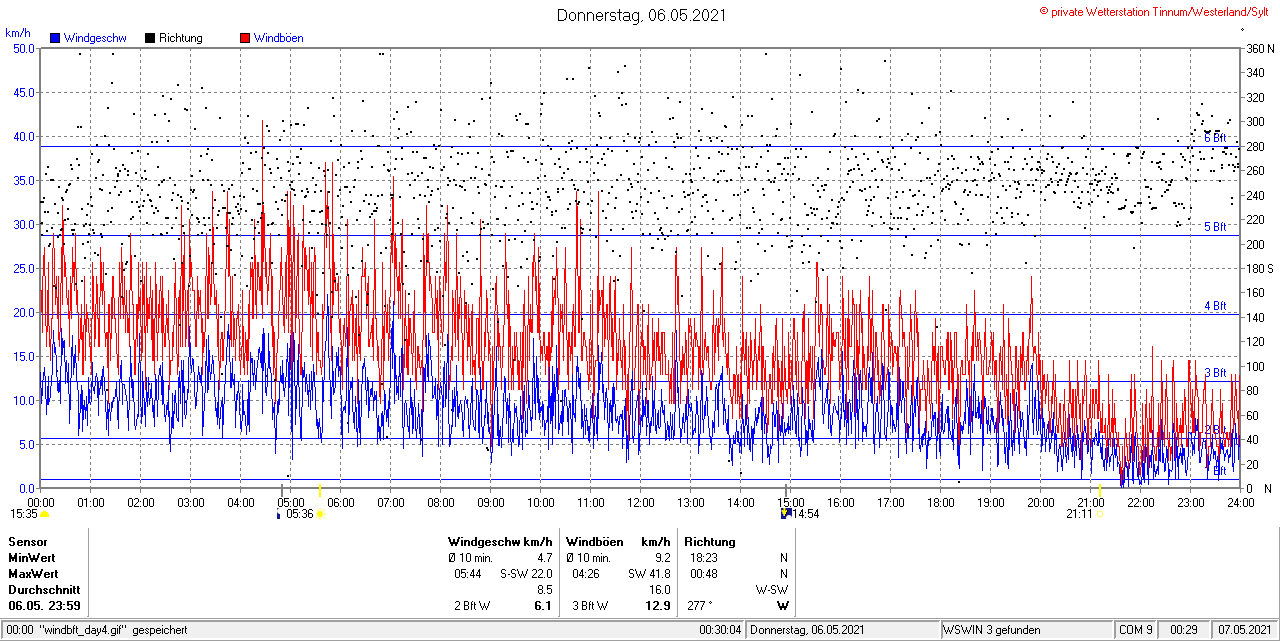Click the red Windböen legend swatch
The width and height of the screenshot is (1280, 641).
[245, 38]
